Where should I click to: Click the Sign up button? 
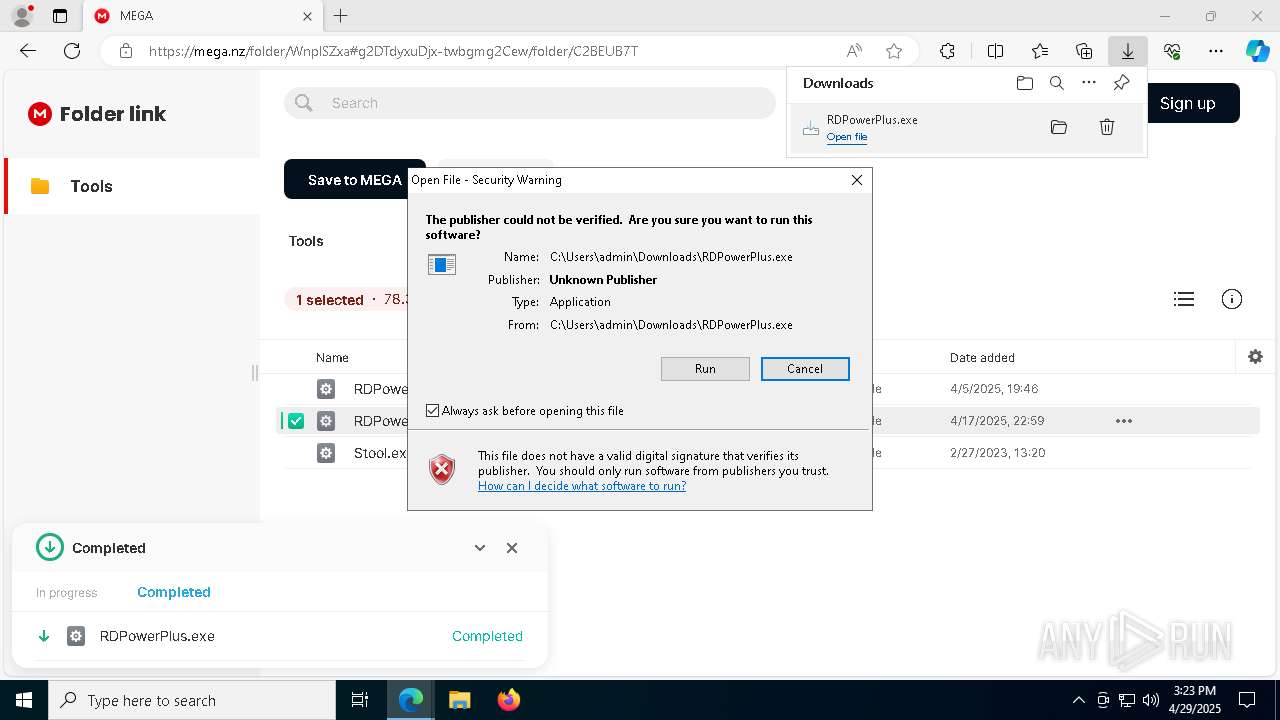point(1187,103)
